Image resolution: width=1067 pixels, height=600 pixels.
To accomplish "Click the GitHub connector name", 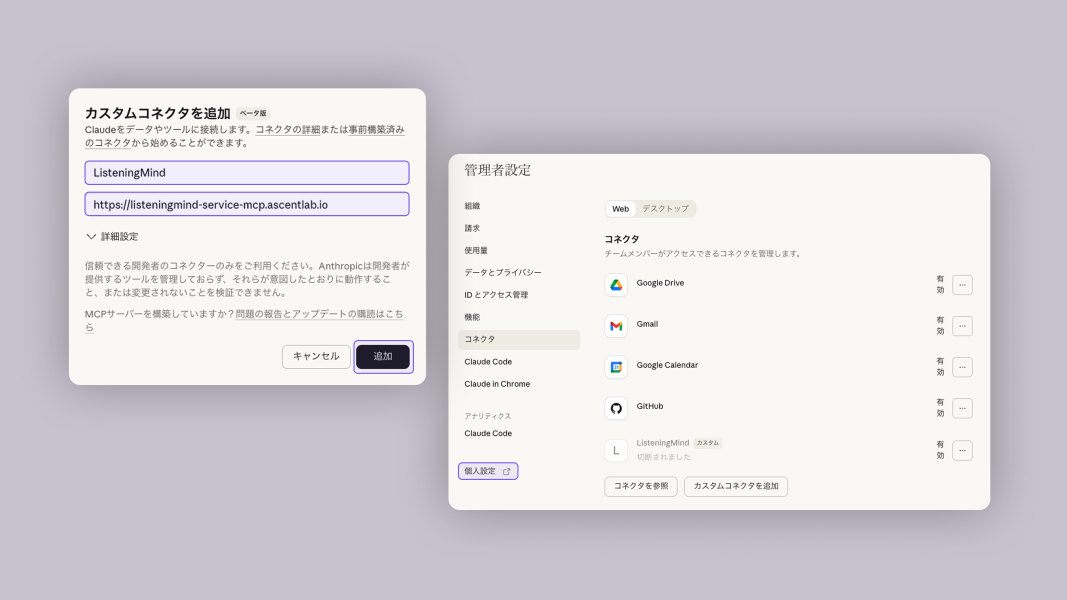I will tap(650, 406).
